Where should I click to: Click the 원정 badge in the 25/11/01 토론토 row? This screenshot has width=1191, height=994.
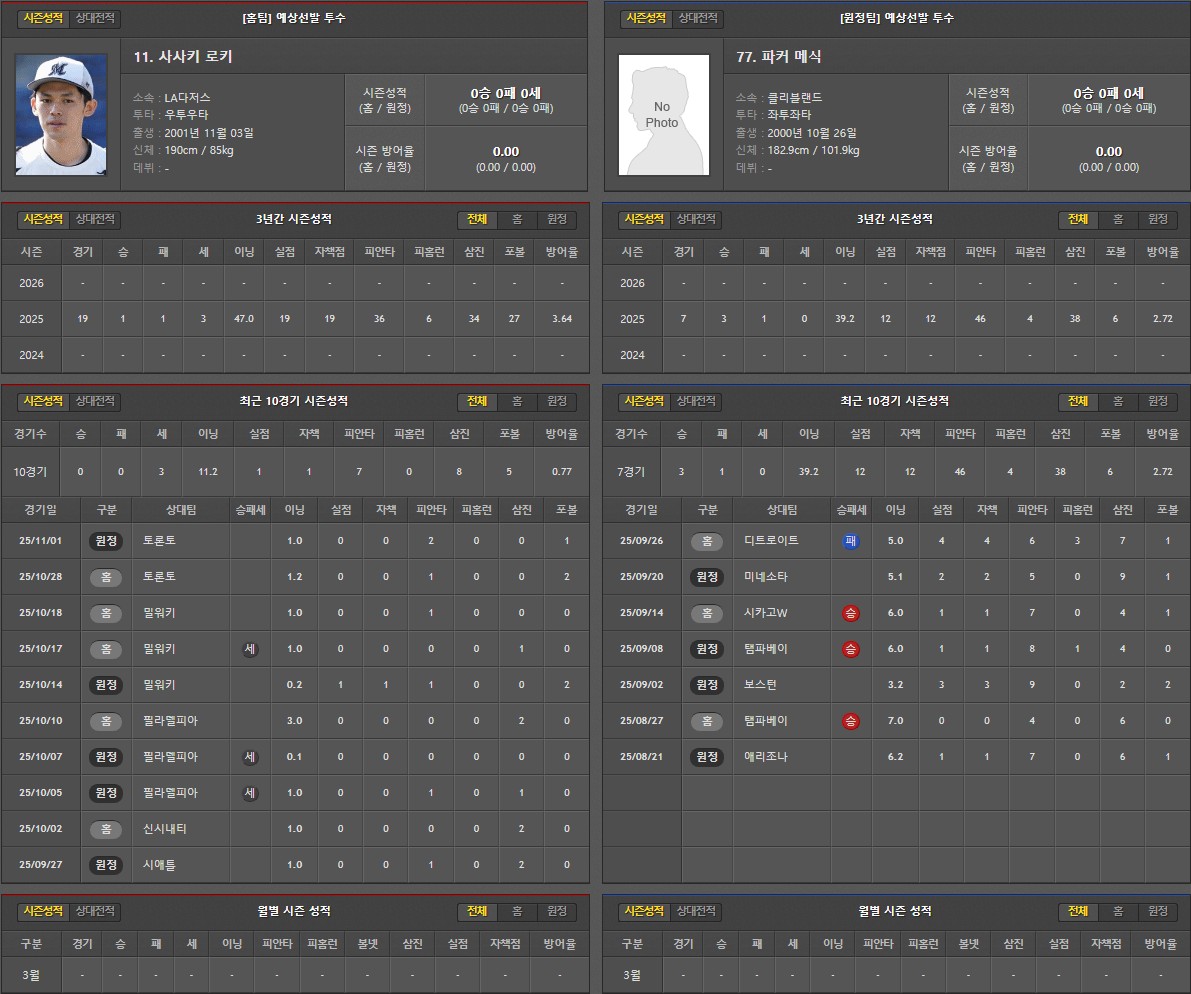click(106, 541)
